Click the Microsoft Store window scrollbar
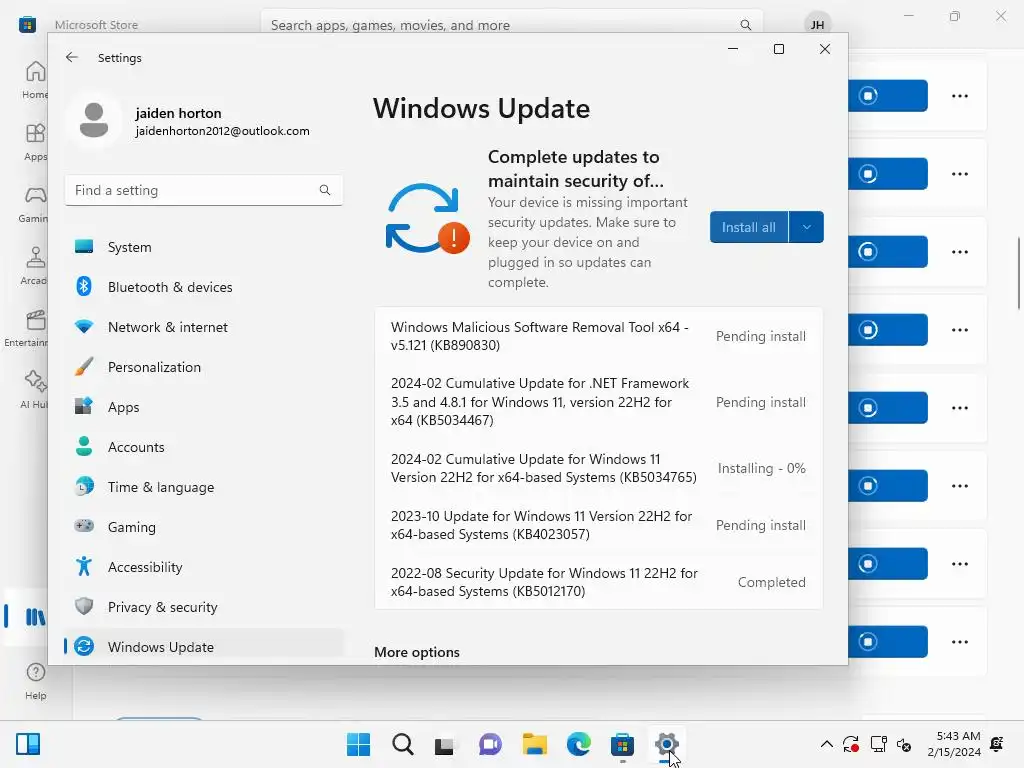Screen dimensions: 1024x768 (1019, 273)
